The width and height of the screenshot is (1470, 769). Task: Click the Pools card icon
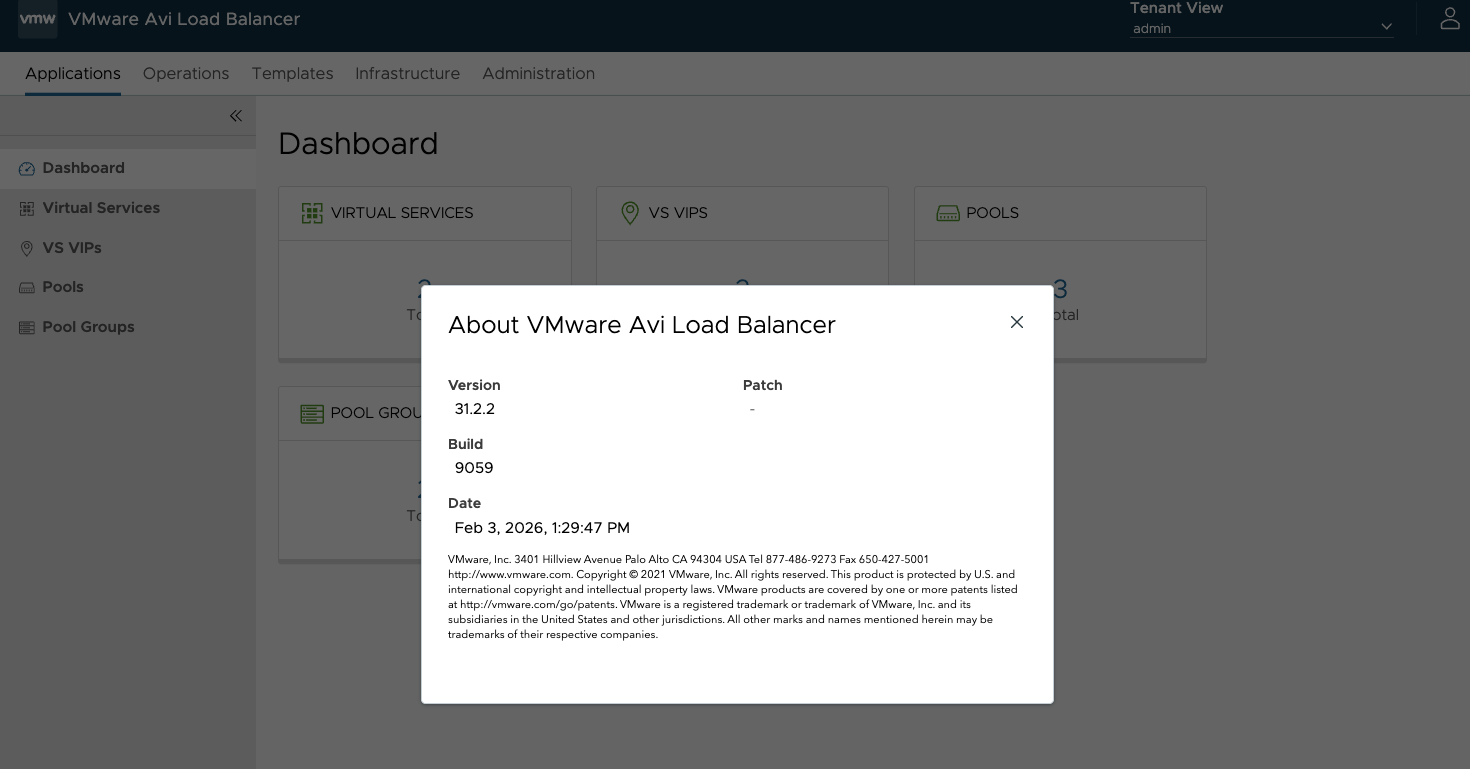pos(948,213)
